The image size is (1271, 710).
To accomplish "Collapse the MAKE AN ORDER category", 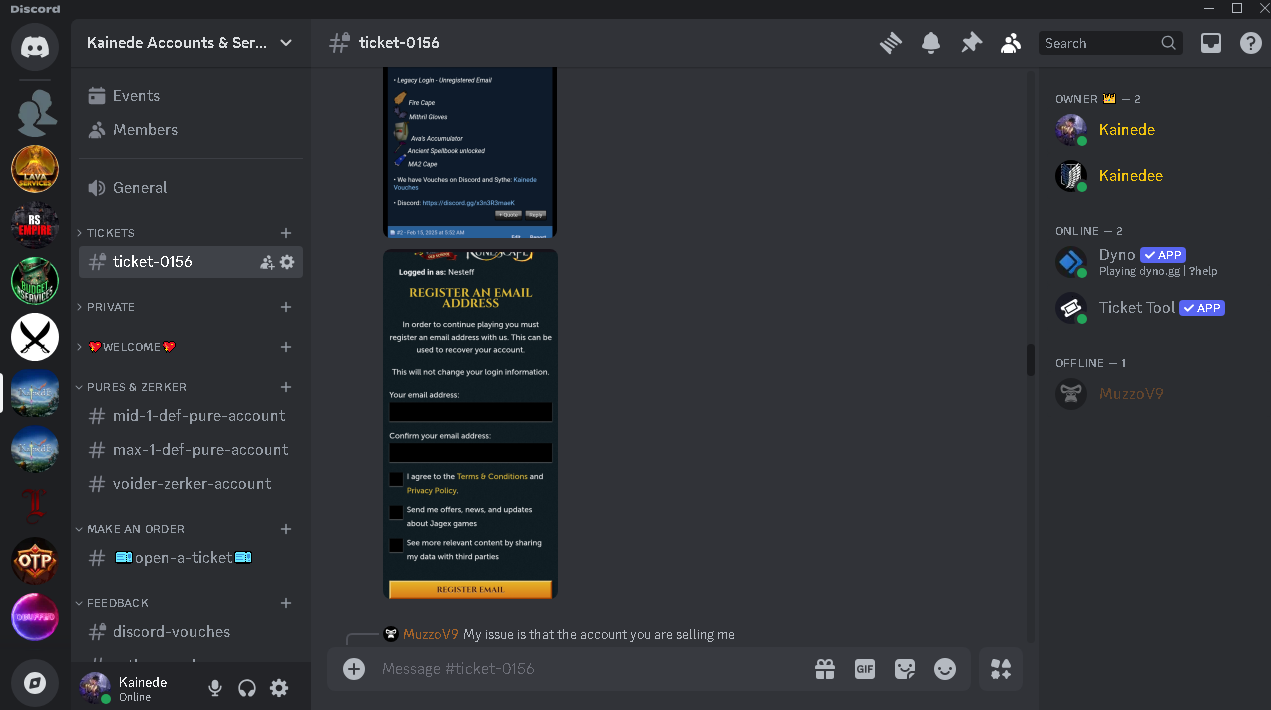I will (135, 529).
